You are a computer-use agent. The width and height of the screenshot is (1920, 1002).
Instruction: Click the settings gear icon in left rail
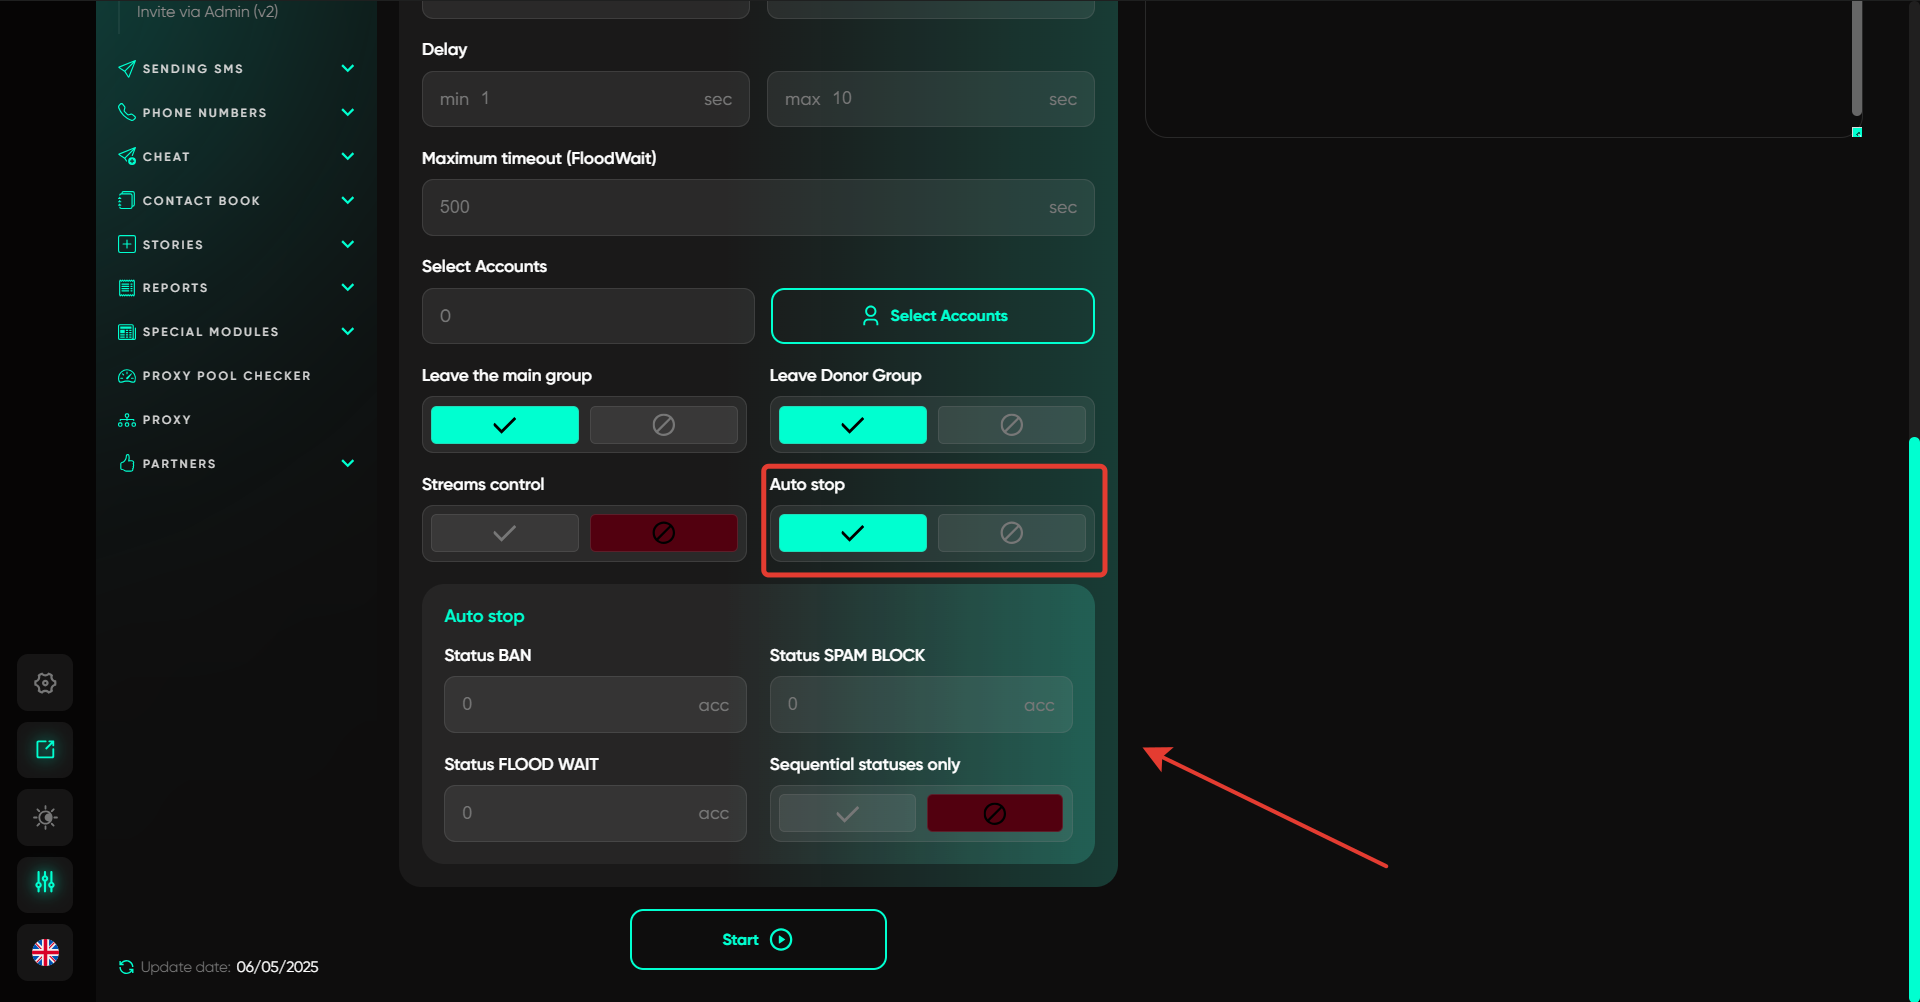pyautogui.click(x=45, y=683)
